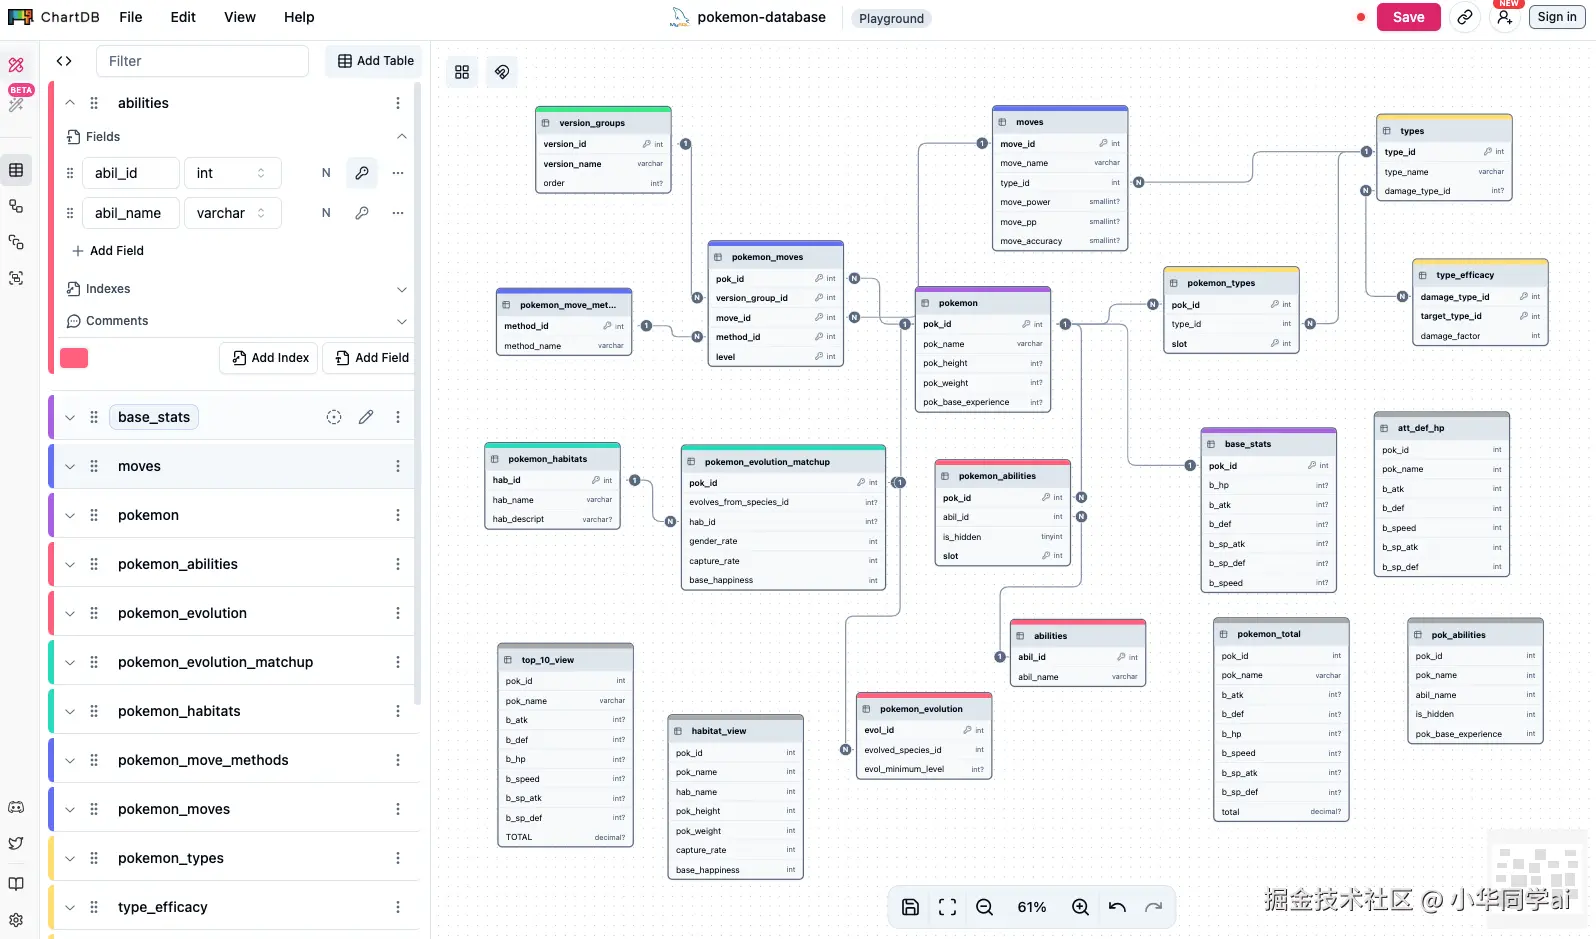Open options for pokemon_moves table
1596x939 pixels.
[x=398, y=809]
